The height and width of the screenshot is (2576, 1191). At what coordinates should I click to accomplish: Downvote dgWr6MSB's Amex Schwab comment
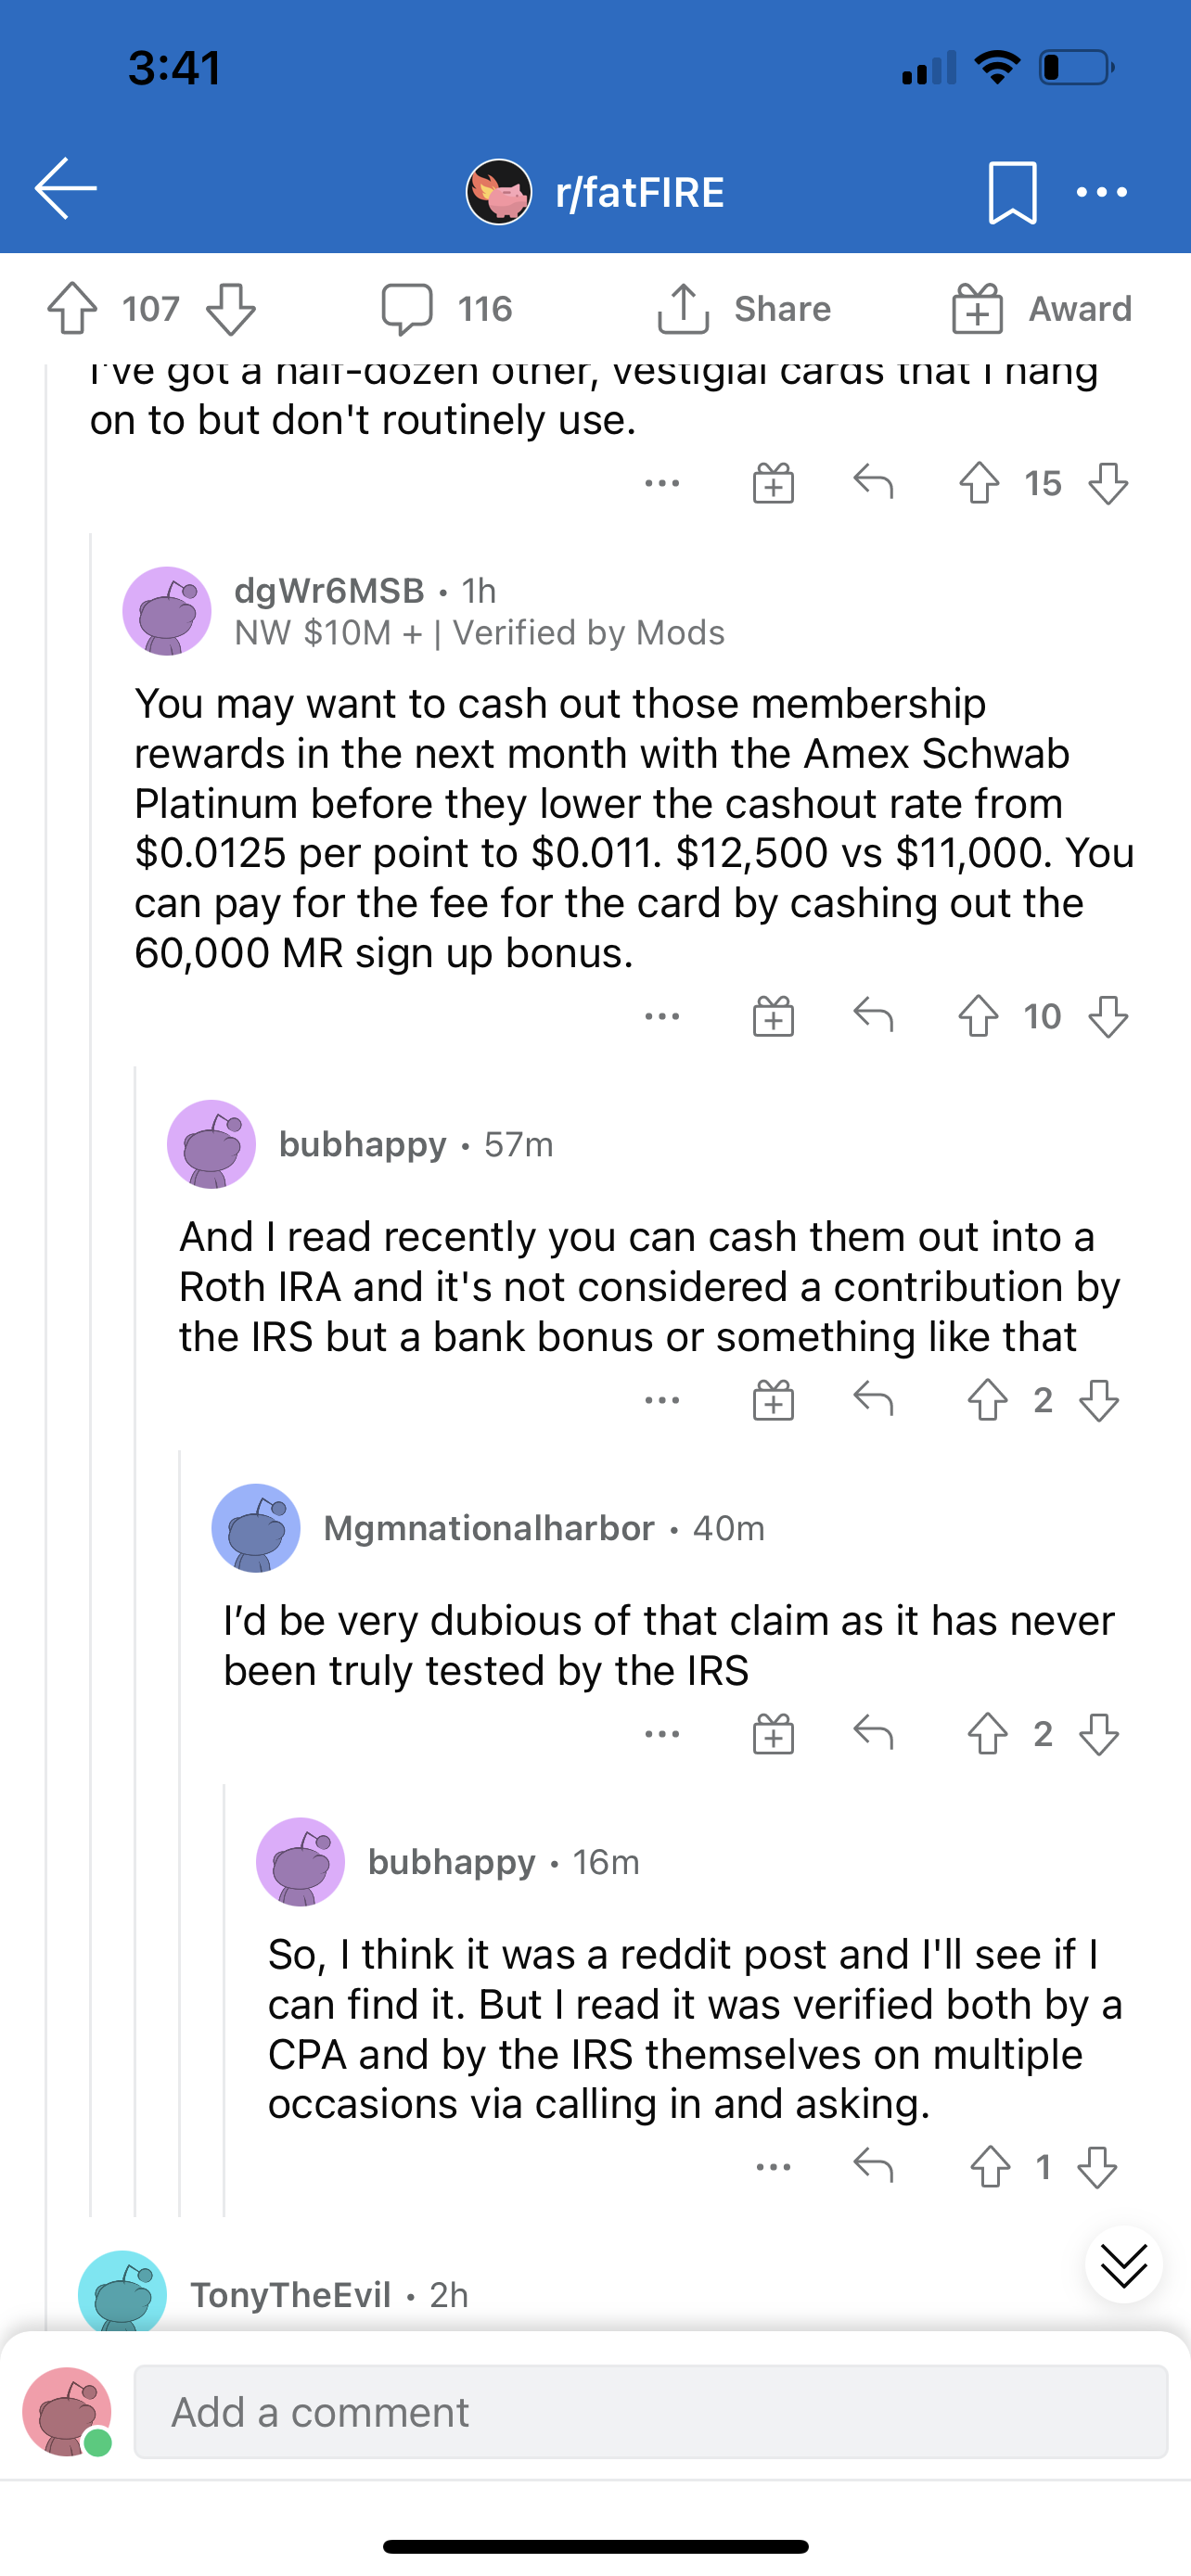pyautogui.click(x=1104, y=1017)
